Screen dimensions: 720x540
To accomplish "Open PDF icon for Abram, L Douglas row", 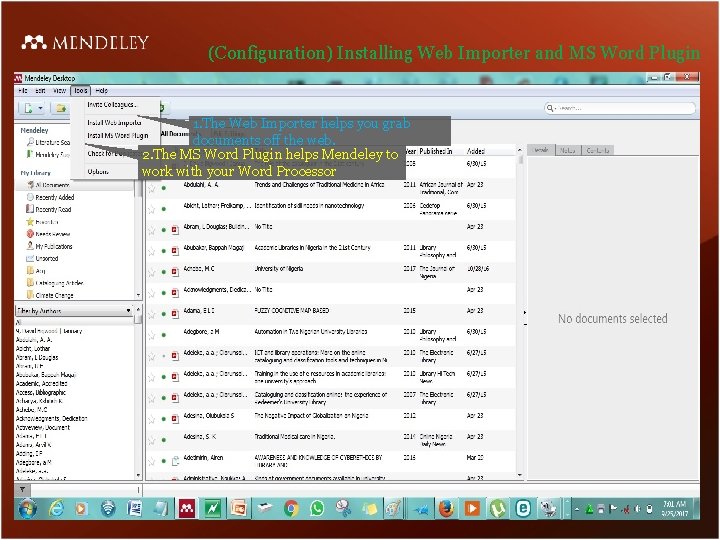I will pos(175,230).
